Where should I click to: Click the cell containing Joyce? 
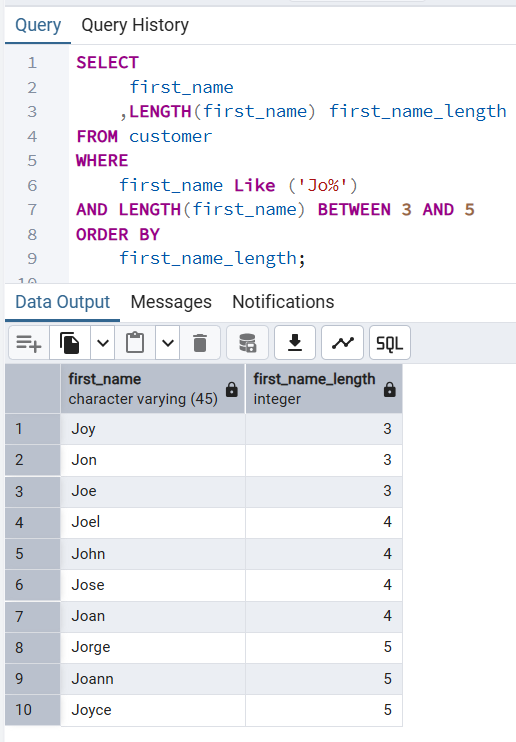coord(152,710)
